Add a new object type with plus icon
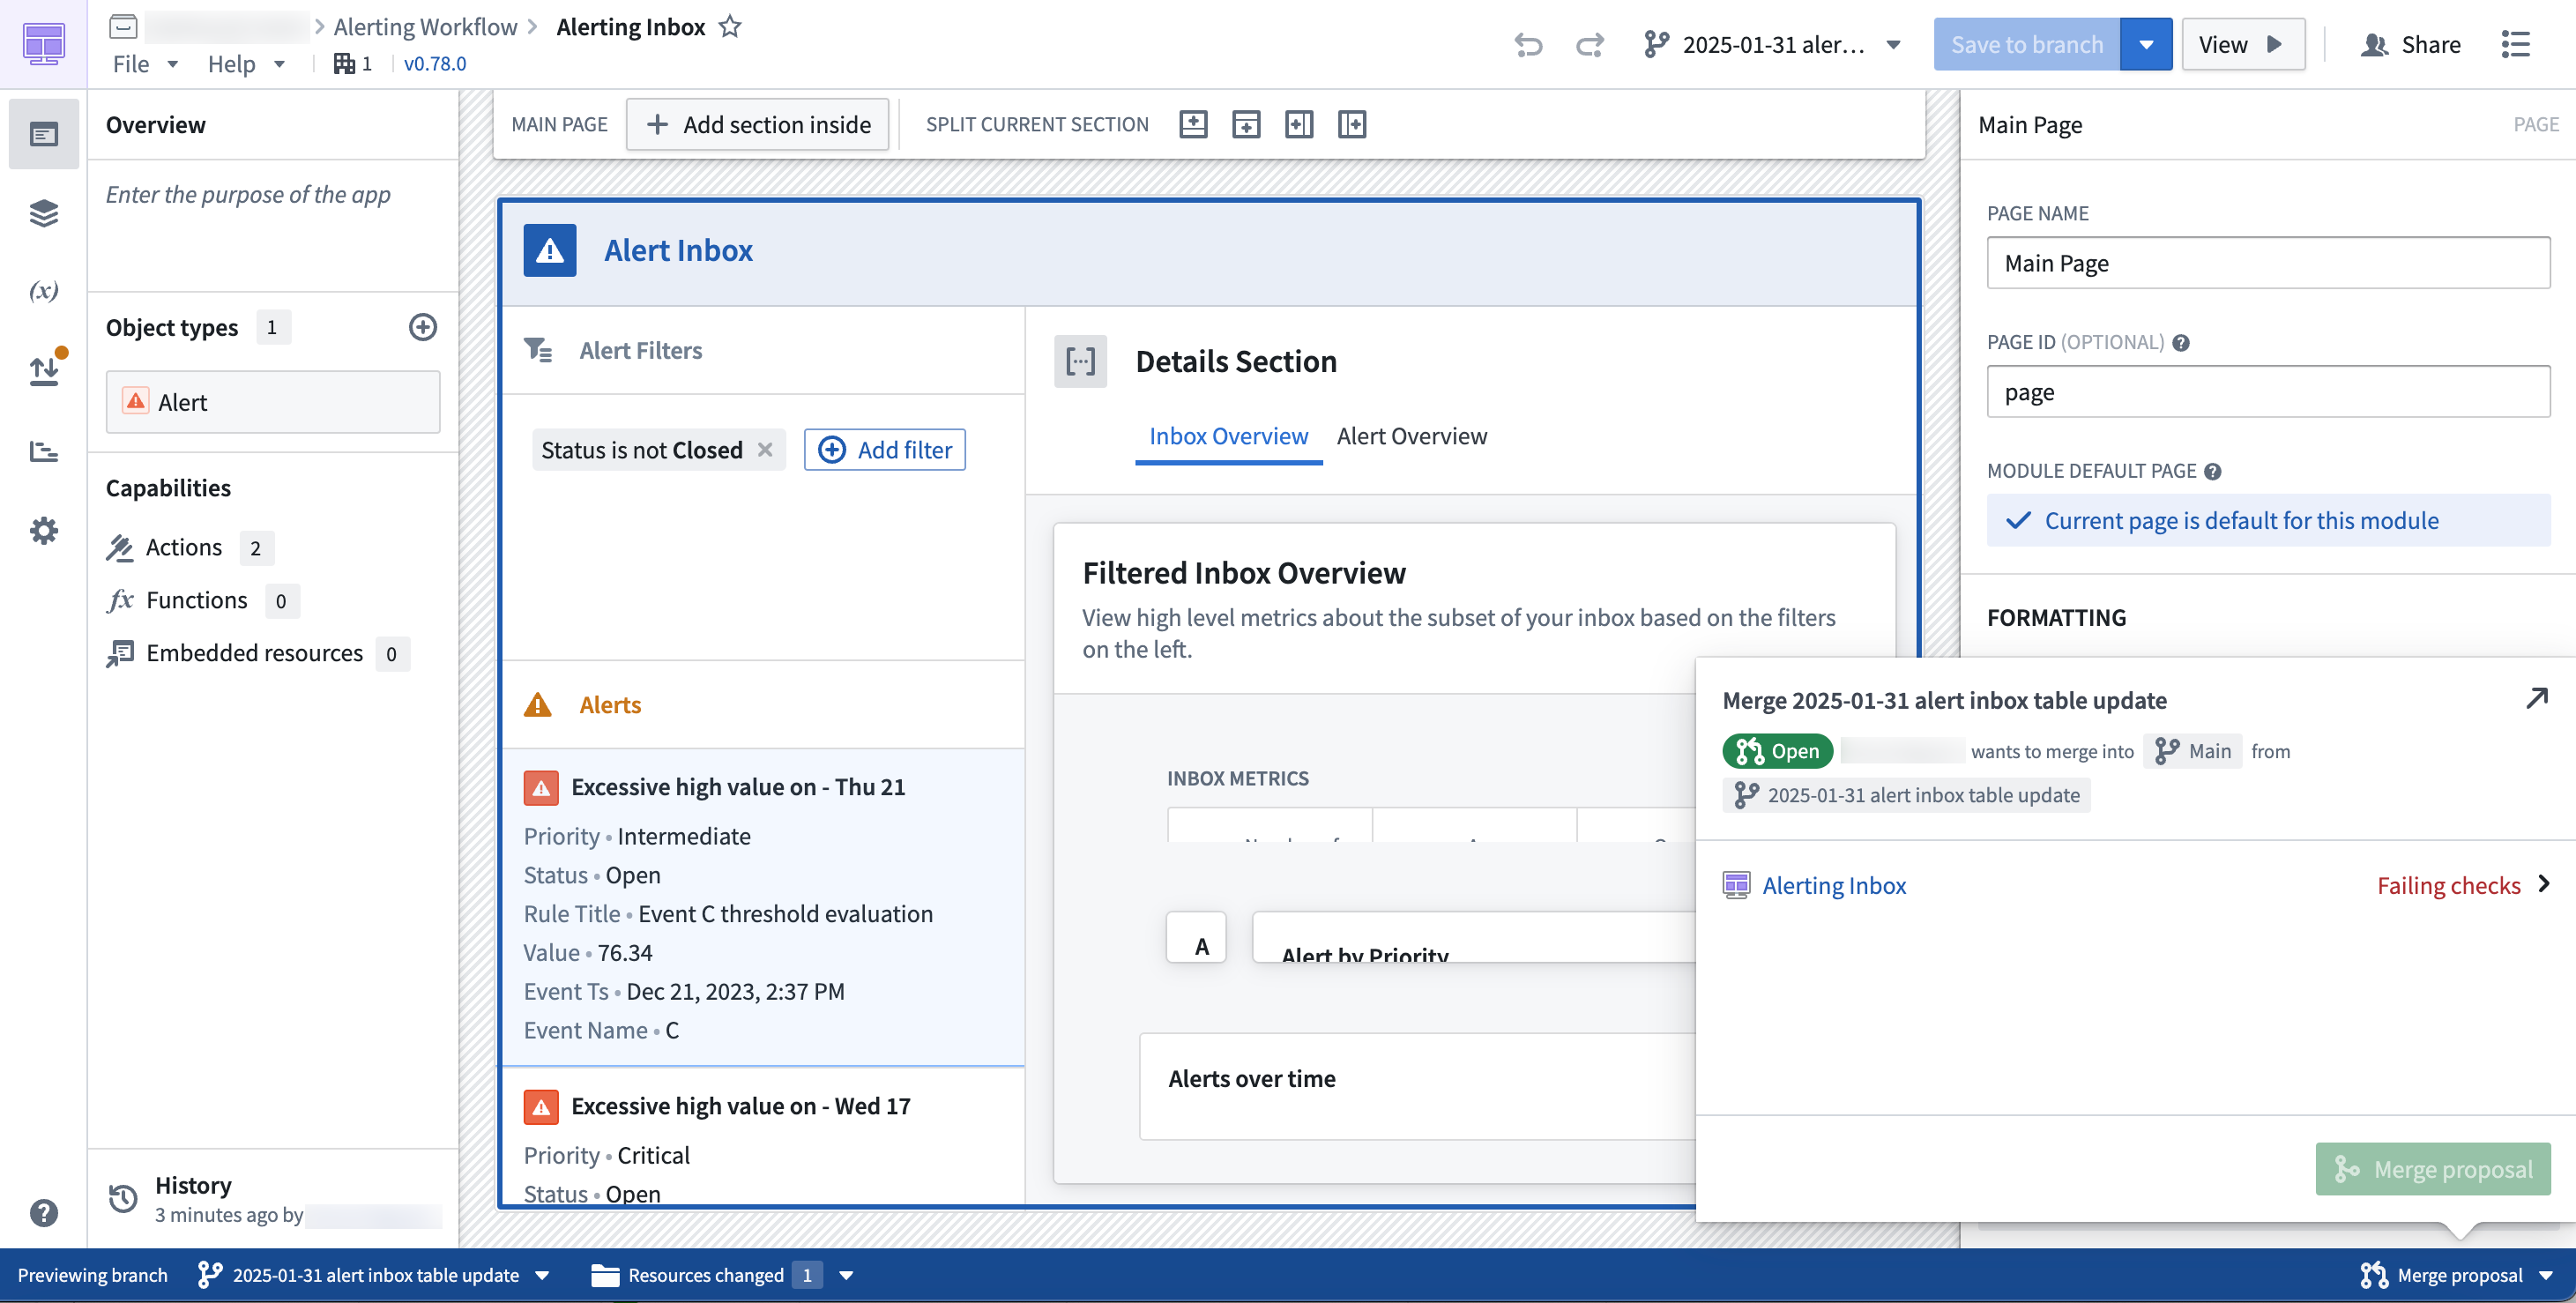This screenshot has width=2576, height=1303. (423, 327)
